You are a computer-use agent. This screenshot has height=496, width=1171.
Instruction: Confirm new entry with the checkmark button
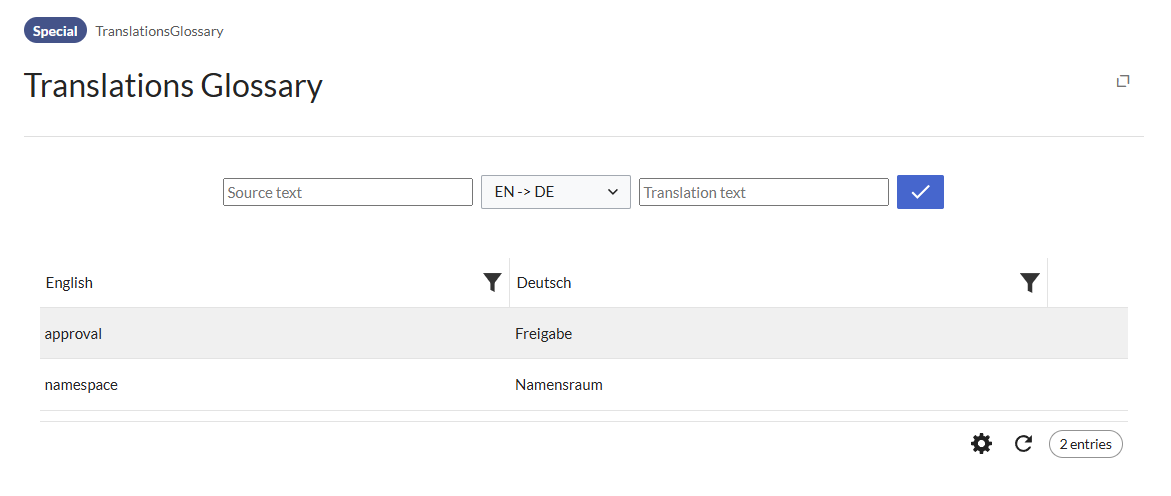(920, 192)
